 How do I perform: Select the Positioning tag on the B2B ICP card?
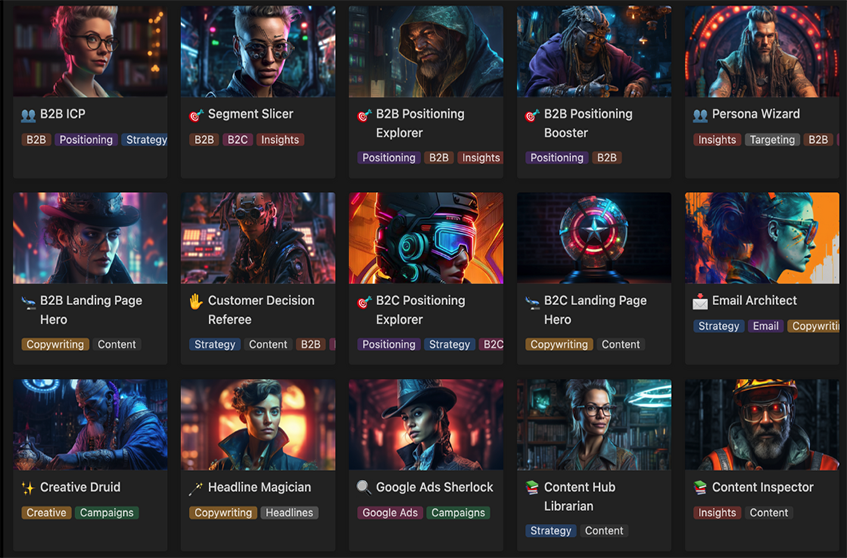point(86,140)
